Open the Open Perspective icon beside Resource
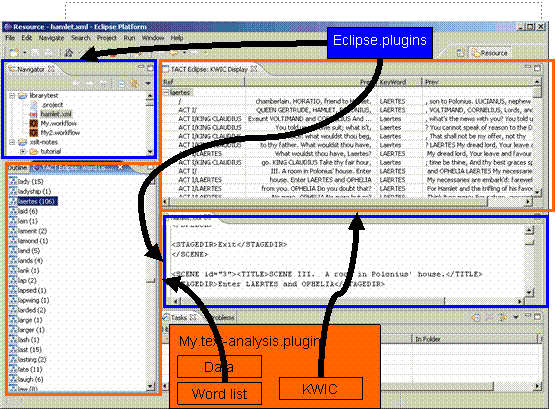 click(461, 53)
